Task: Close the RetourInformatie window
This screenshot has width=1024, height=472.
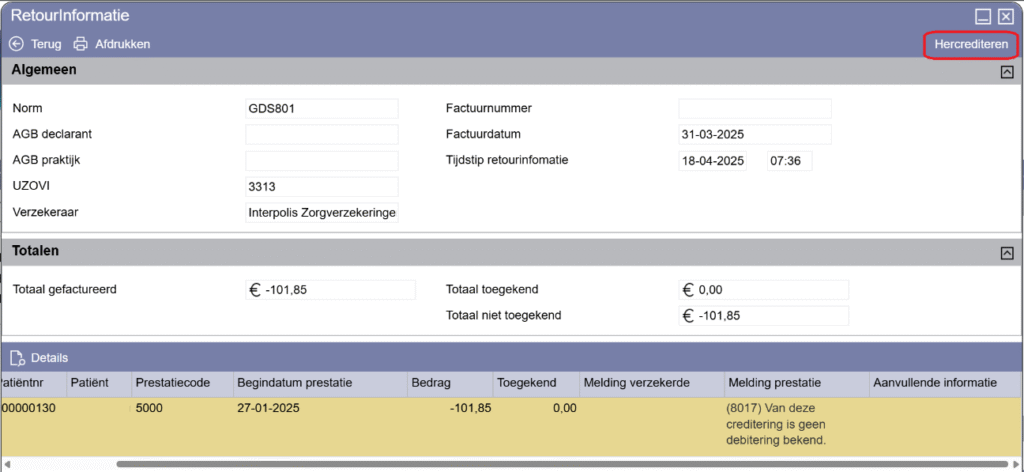Action: pyautogui.click(x=1005, y=16)
